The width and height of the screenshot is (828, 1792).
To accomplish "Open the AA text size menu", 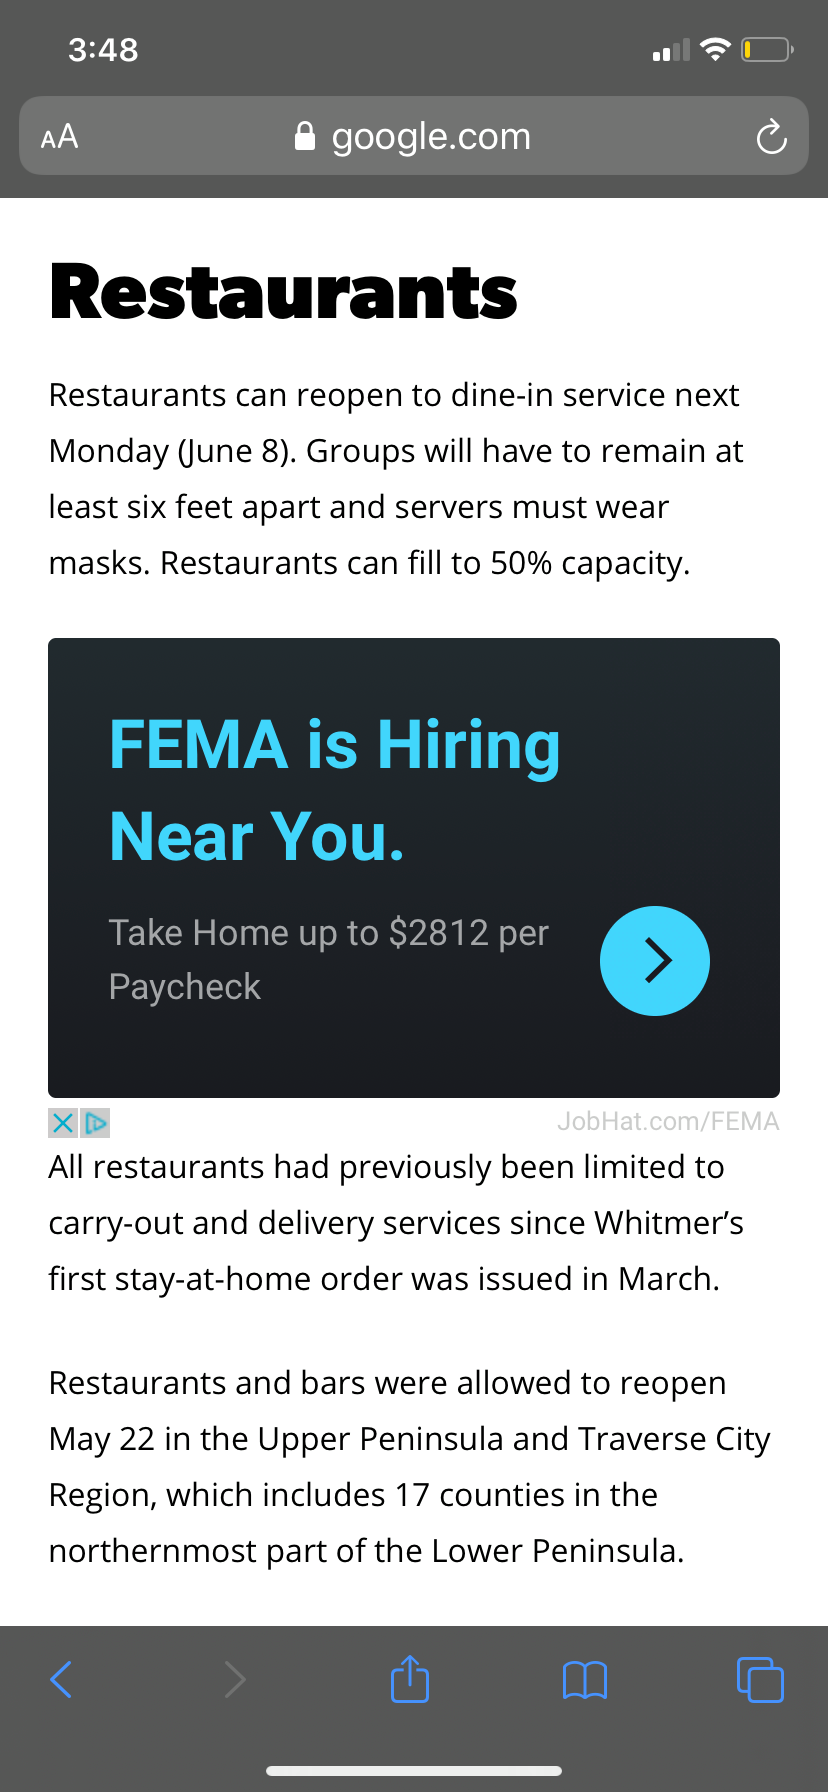I will (59, 137).
